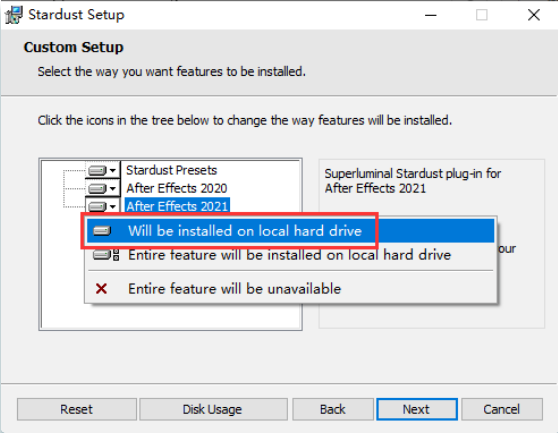Click the Reset button
This screenshot has width=558, height=433.
[77, 409]
